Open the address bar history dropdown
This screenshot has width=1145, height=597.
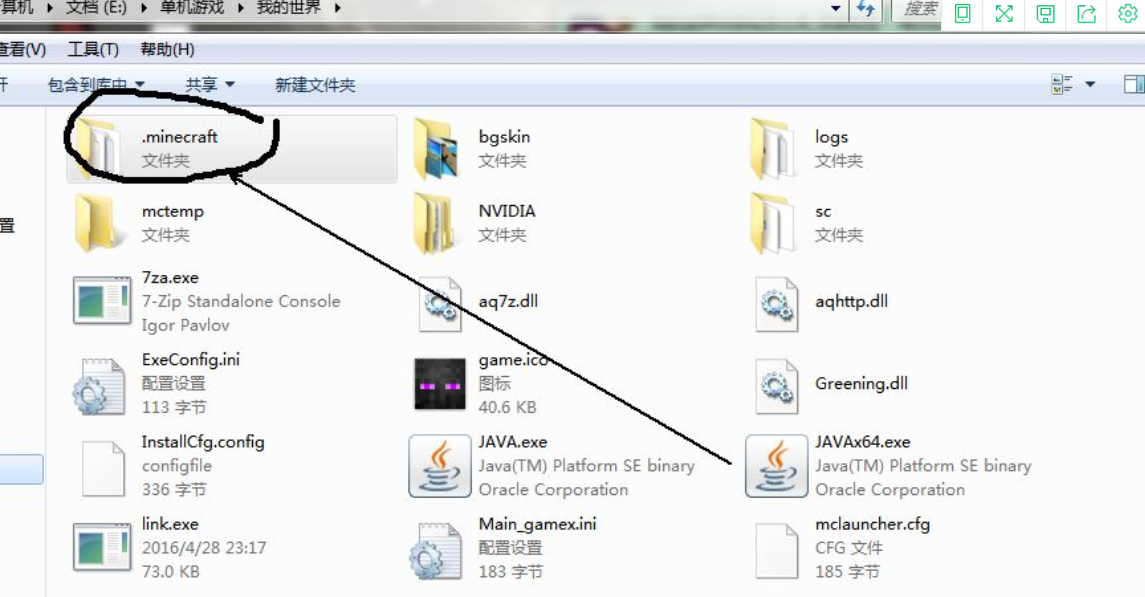tap(835, 9)
